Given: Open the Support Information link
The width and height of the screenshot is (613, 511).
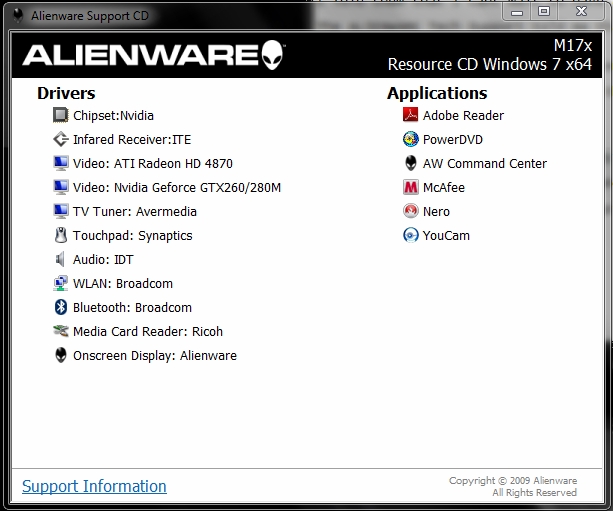Looking at the screenshot, I should pyautogui.click(x=94, y=486).
